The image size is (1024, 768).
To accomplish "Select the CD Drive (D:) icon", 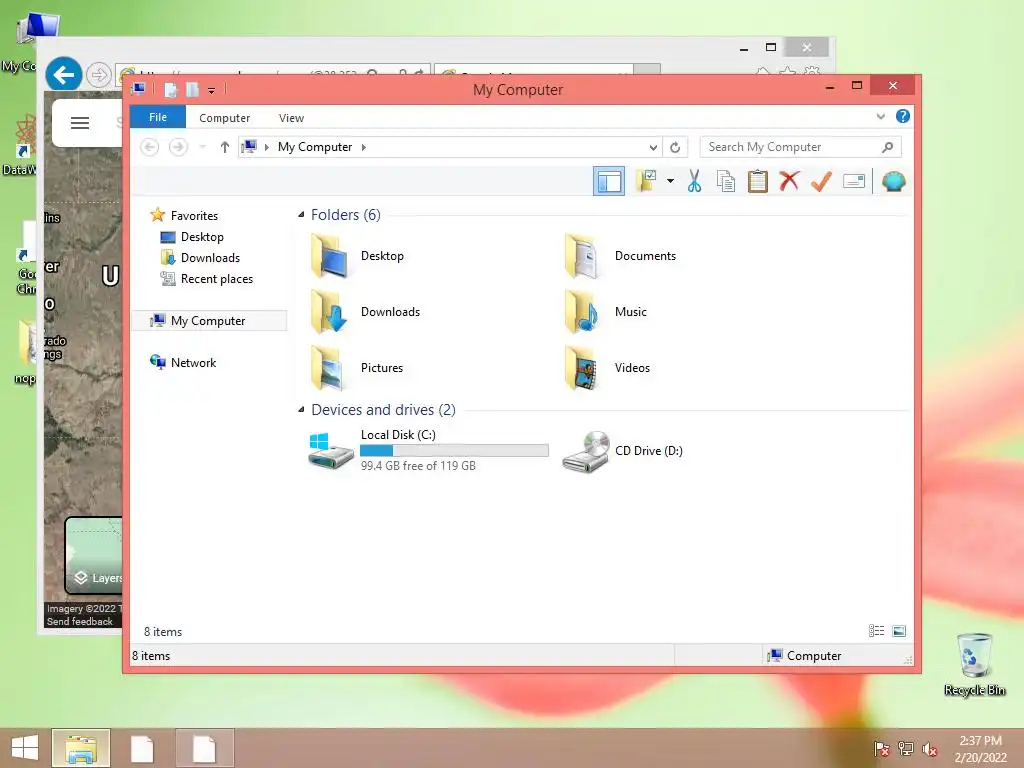I will pyautogui.click(x=586, y=451).
